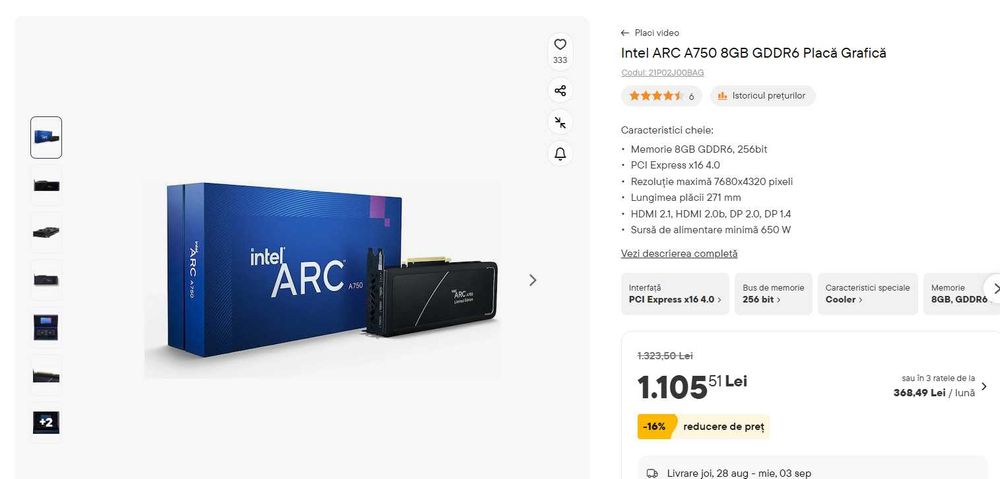Share this product using the share icon
This screenshot has width=1000, height=479.
(x=560, y=91)
